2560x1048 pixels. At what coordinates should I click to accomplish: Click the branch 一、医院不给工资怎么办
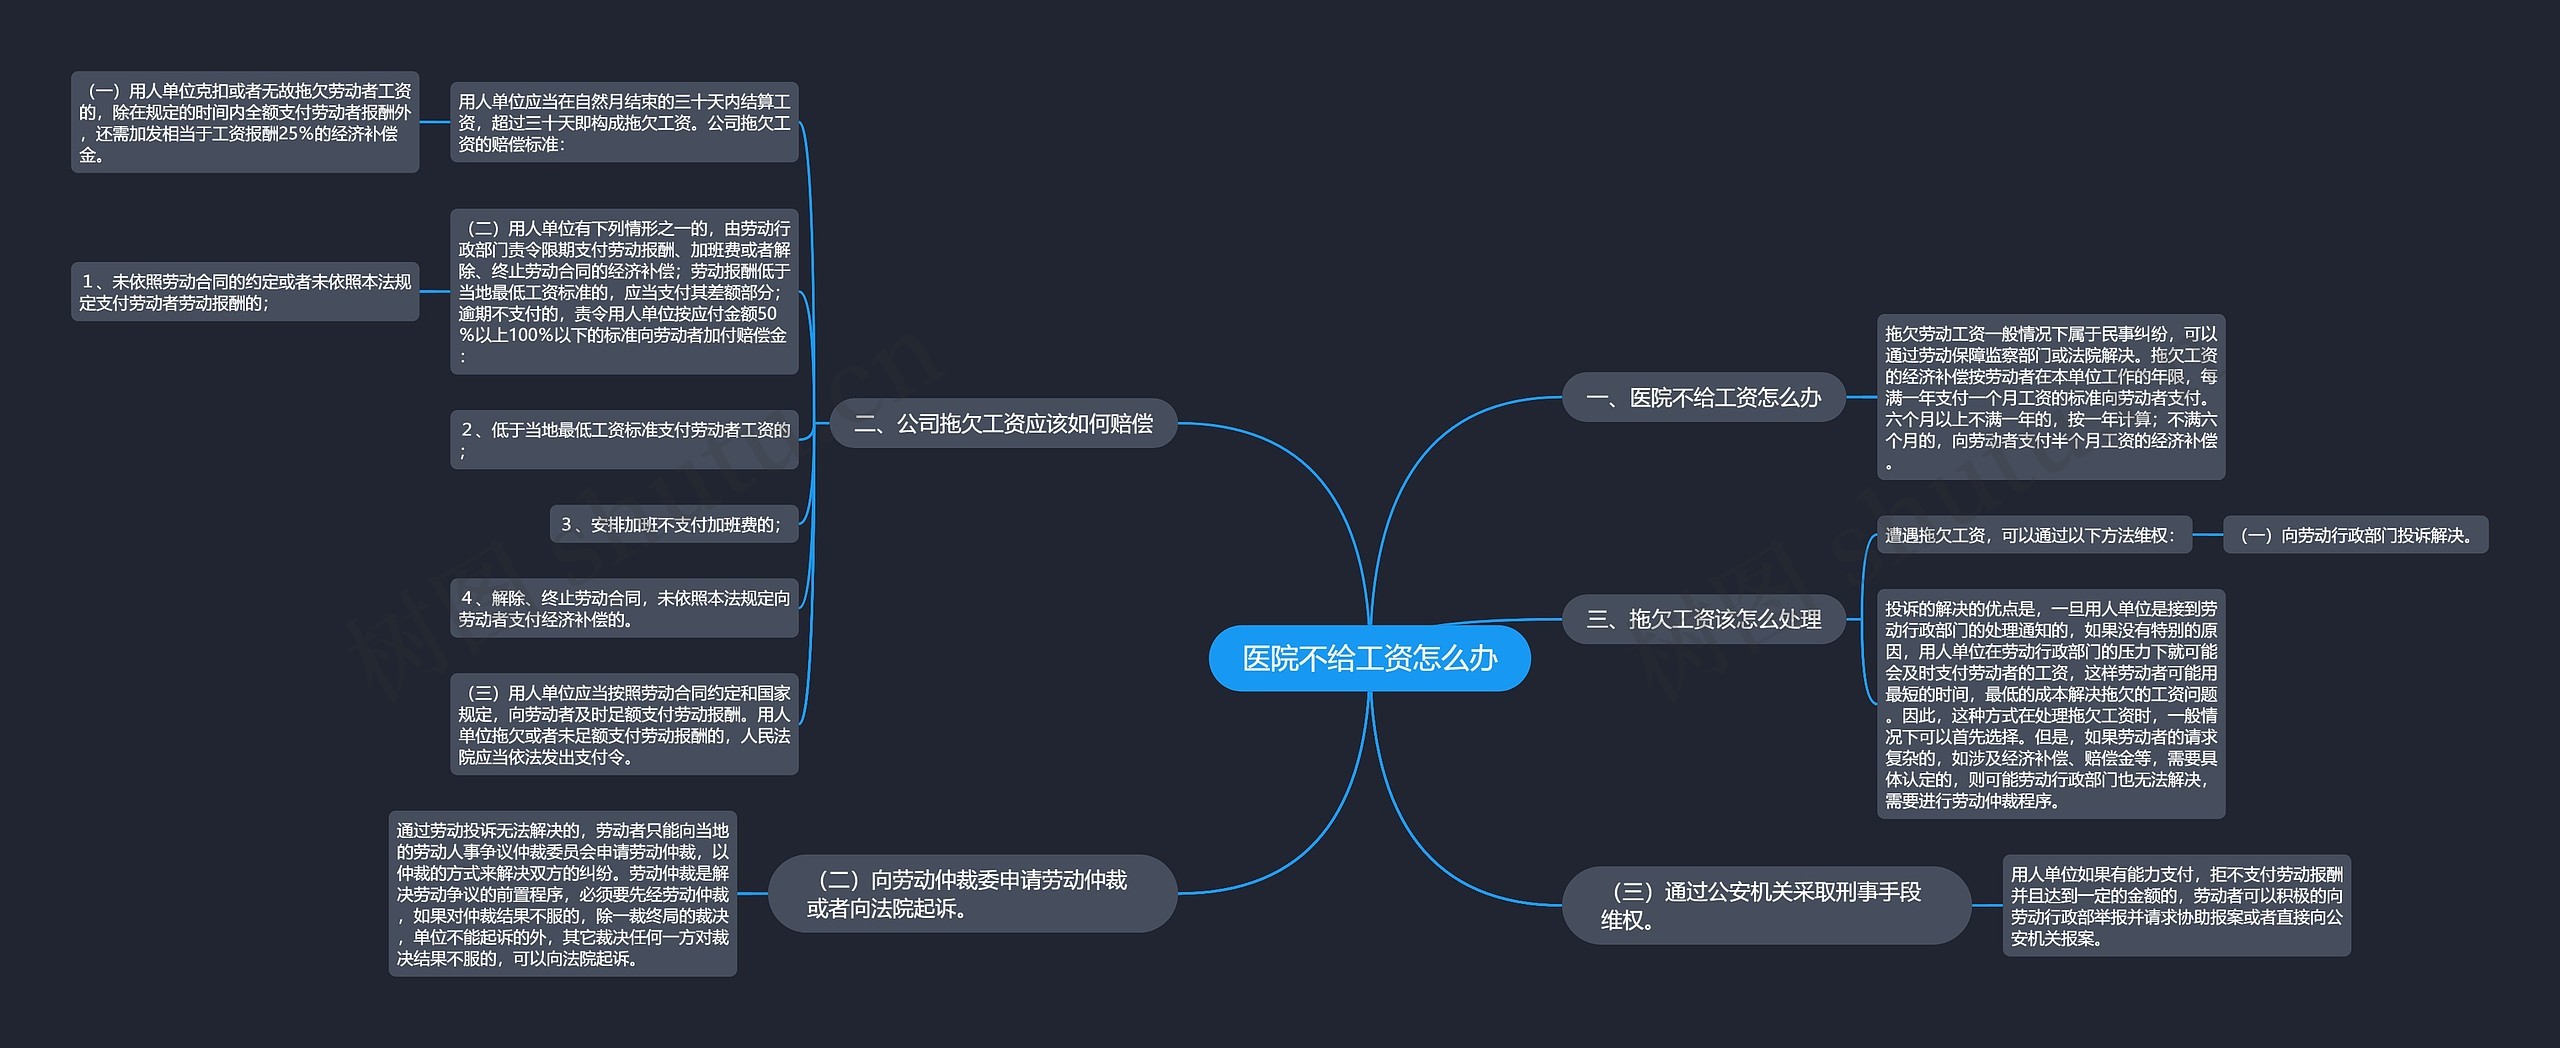[x=1703, y=397]
